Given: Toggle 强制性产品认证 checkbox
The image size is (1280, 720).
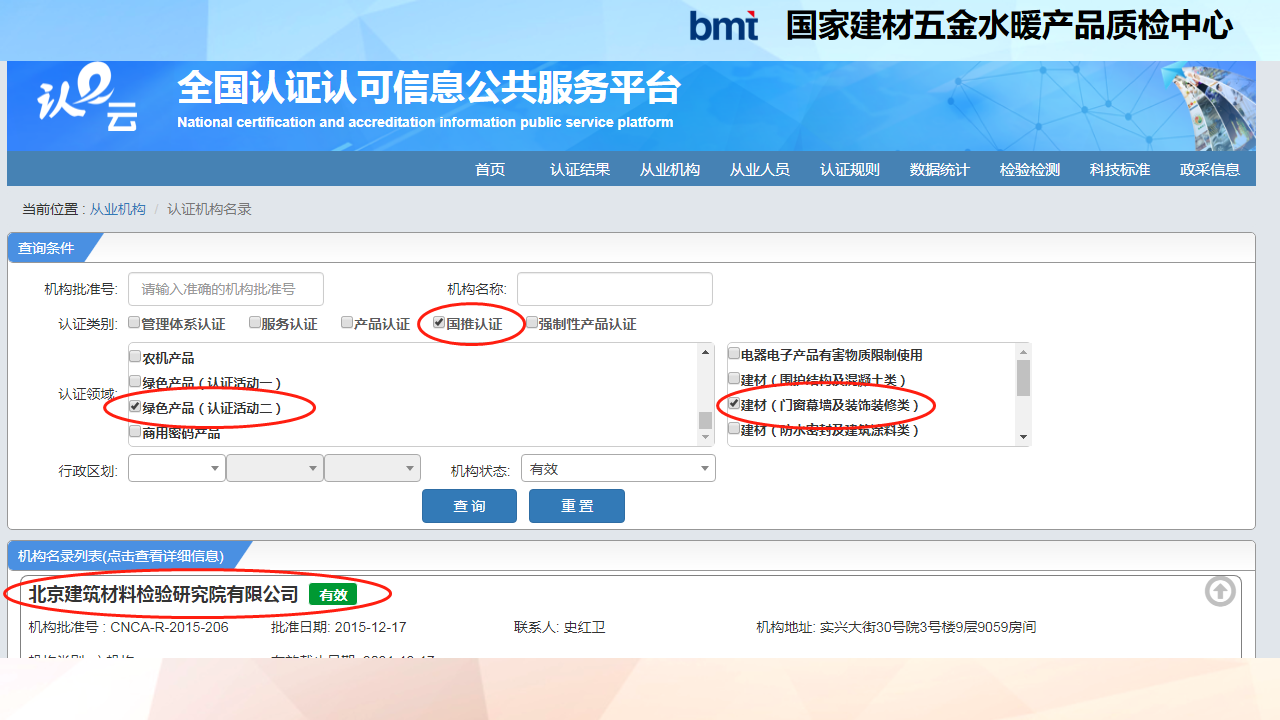Looking at the screenshot, I should [x=532, y=323].
